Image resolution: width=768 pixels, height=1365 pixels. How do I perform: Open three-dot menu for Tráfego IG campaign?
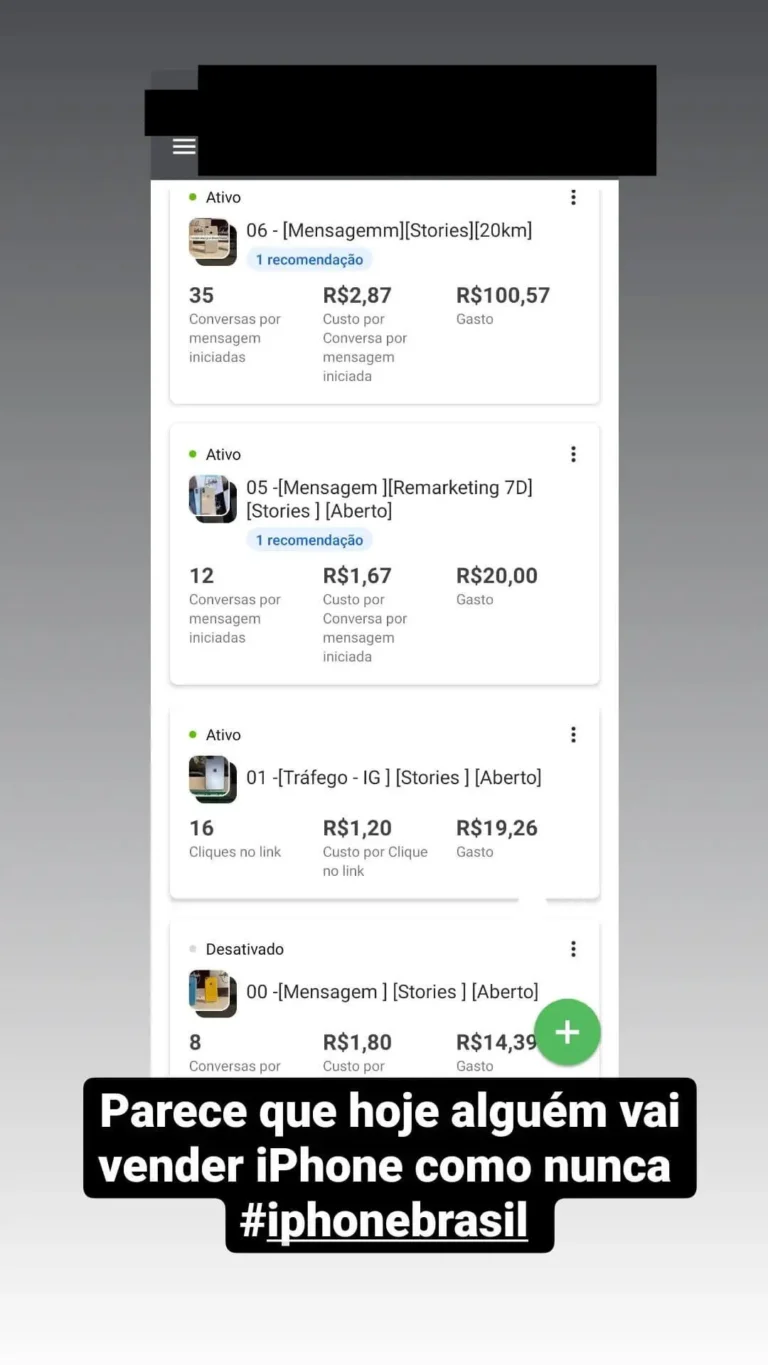pos(573,735)
